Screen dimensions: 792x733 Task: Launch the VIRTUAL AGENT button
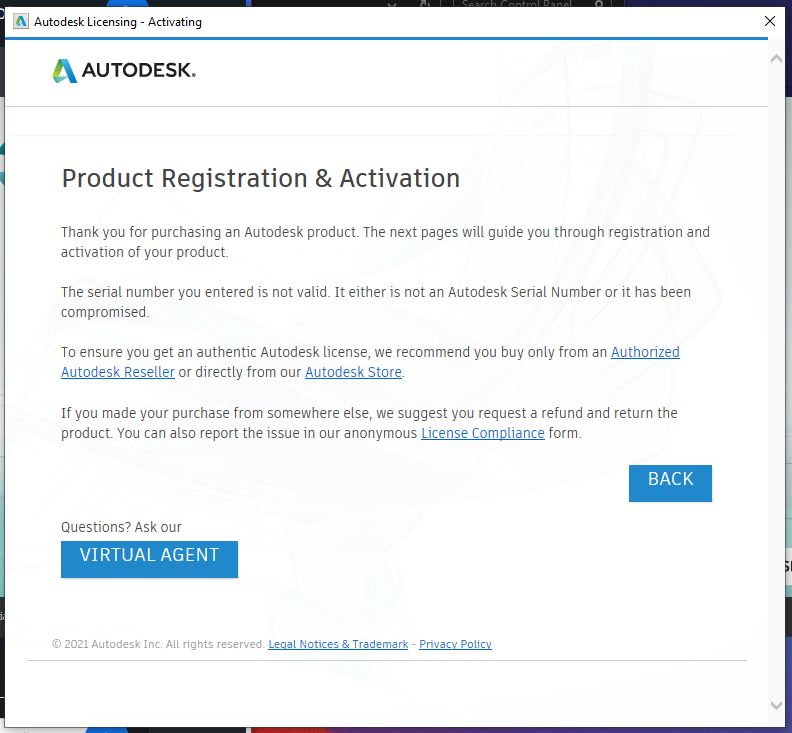[149, 558]
